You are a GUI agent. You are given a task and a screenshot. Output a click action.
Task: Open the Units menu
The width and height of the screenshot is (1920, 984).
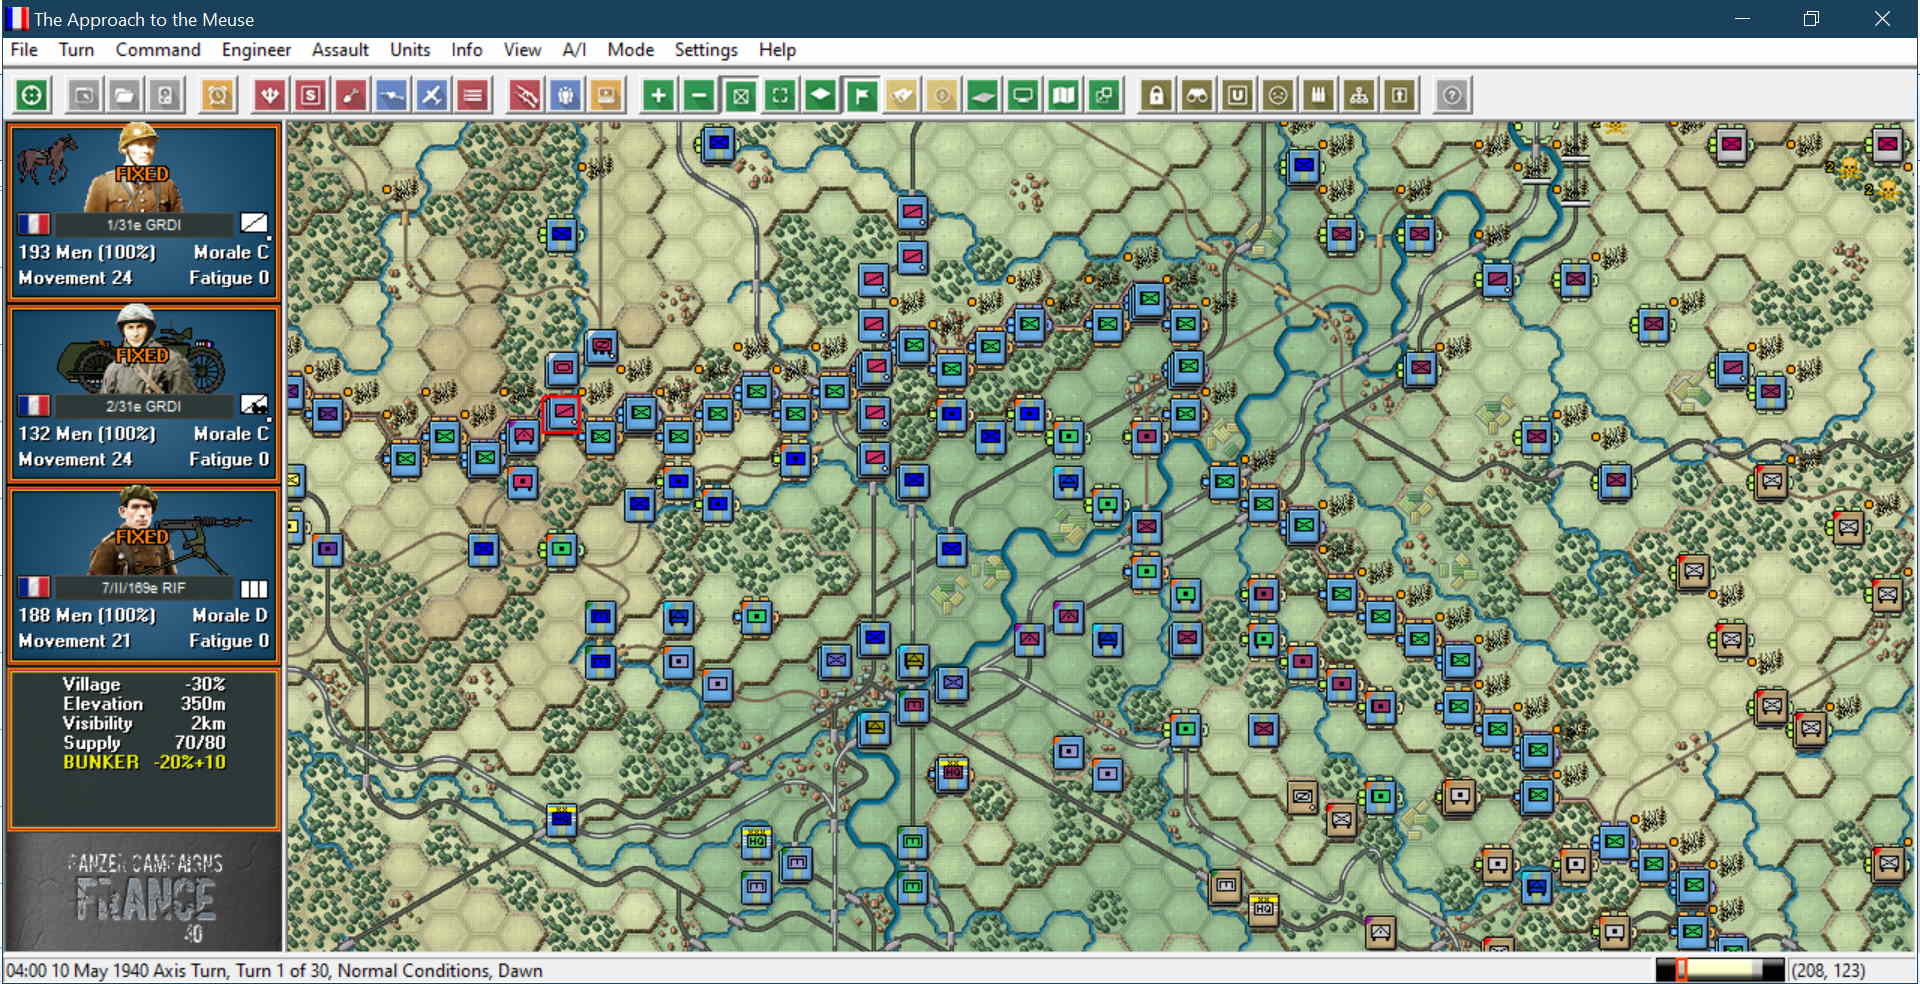[410, 50]
